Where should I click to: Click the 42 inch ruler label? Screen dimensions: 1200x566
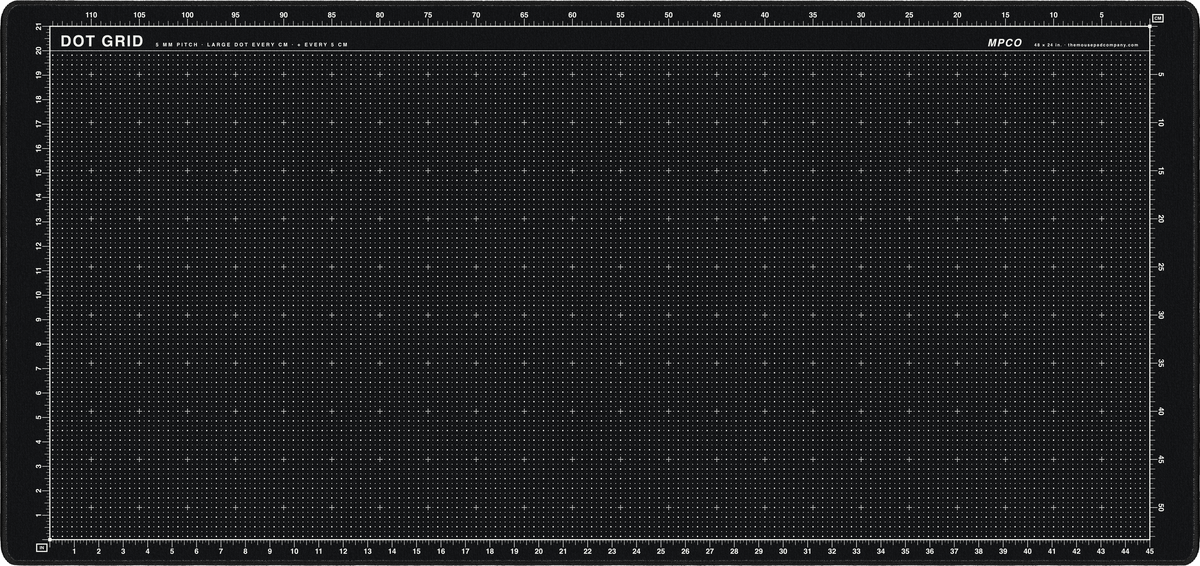click(x=1077, y=551)
